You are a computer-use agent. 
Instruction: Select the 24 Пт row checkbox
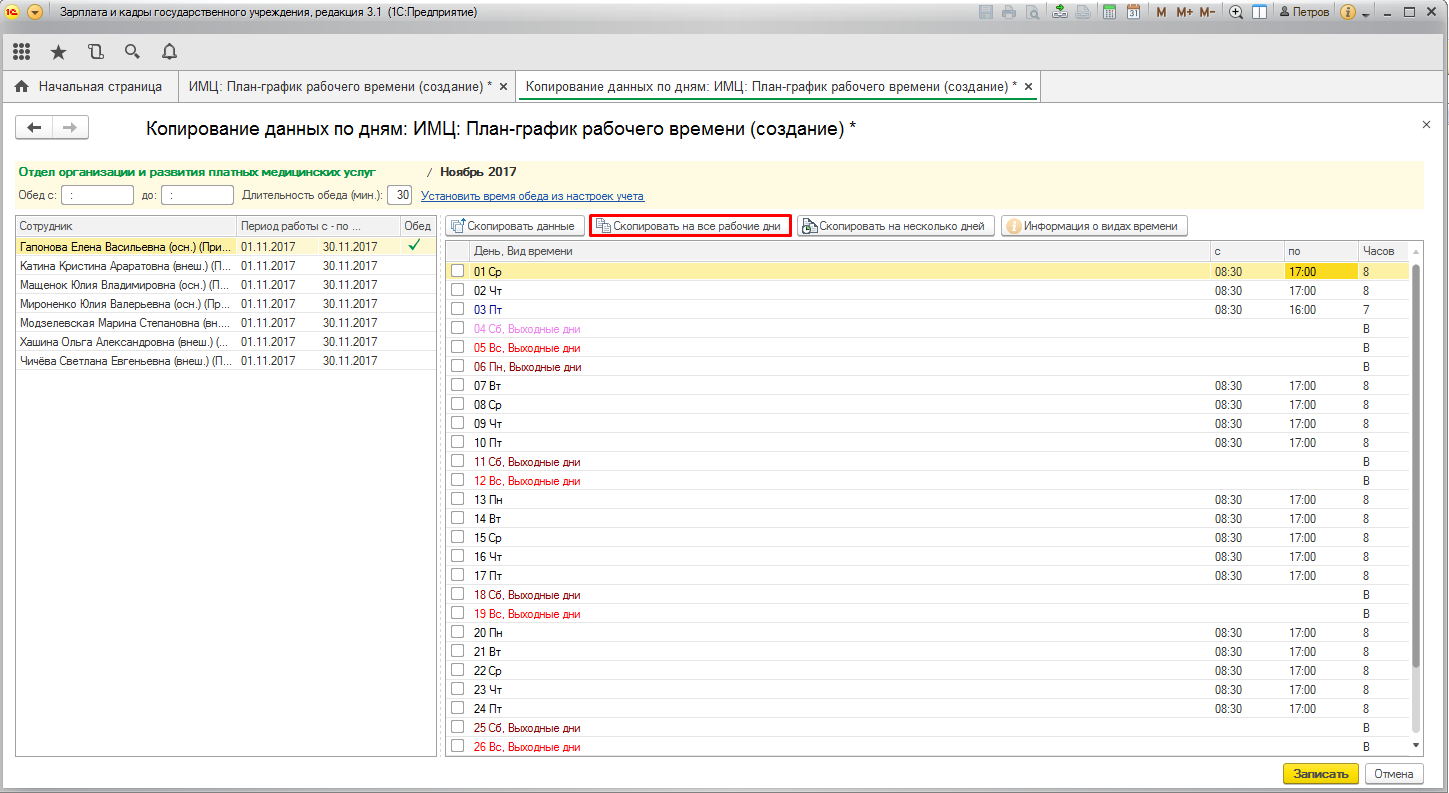[457, 709]
